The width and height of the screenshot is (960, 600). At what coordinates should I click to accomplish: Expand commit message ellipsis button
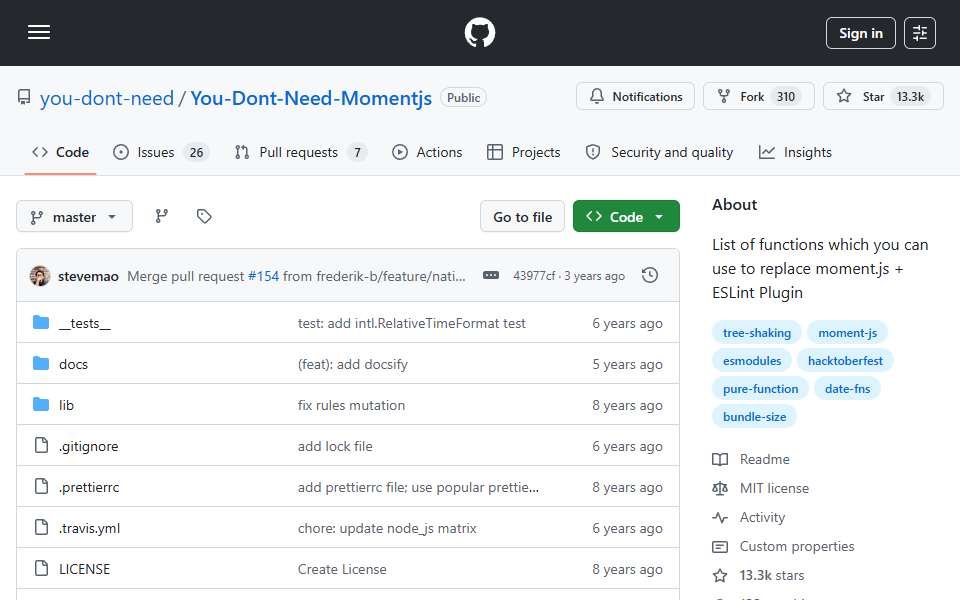point(490,276)
